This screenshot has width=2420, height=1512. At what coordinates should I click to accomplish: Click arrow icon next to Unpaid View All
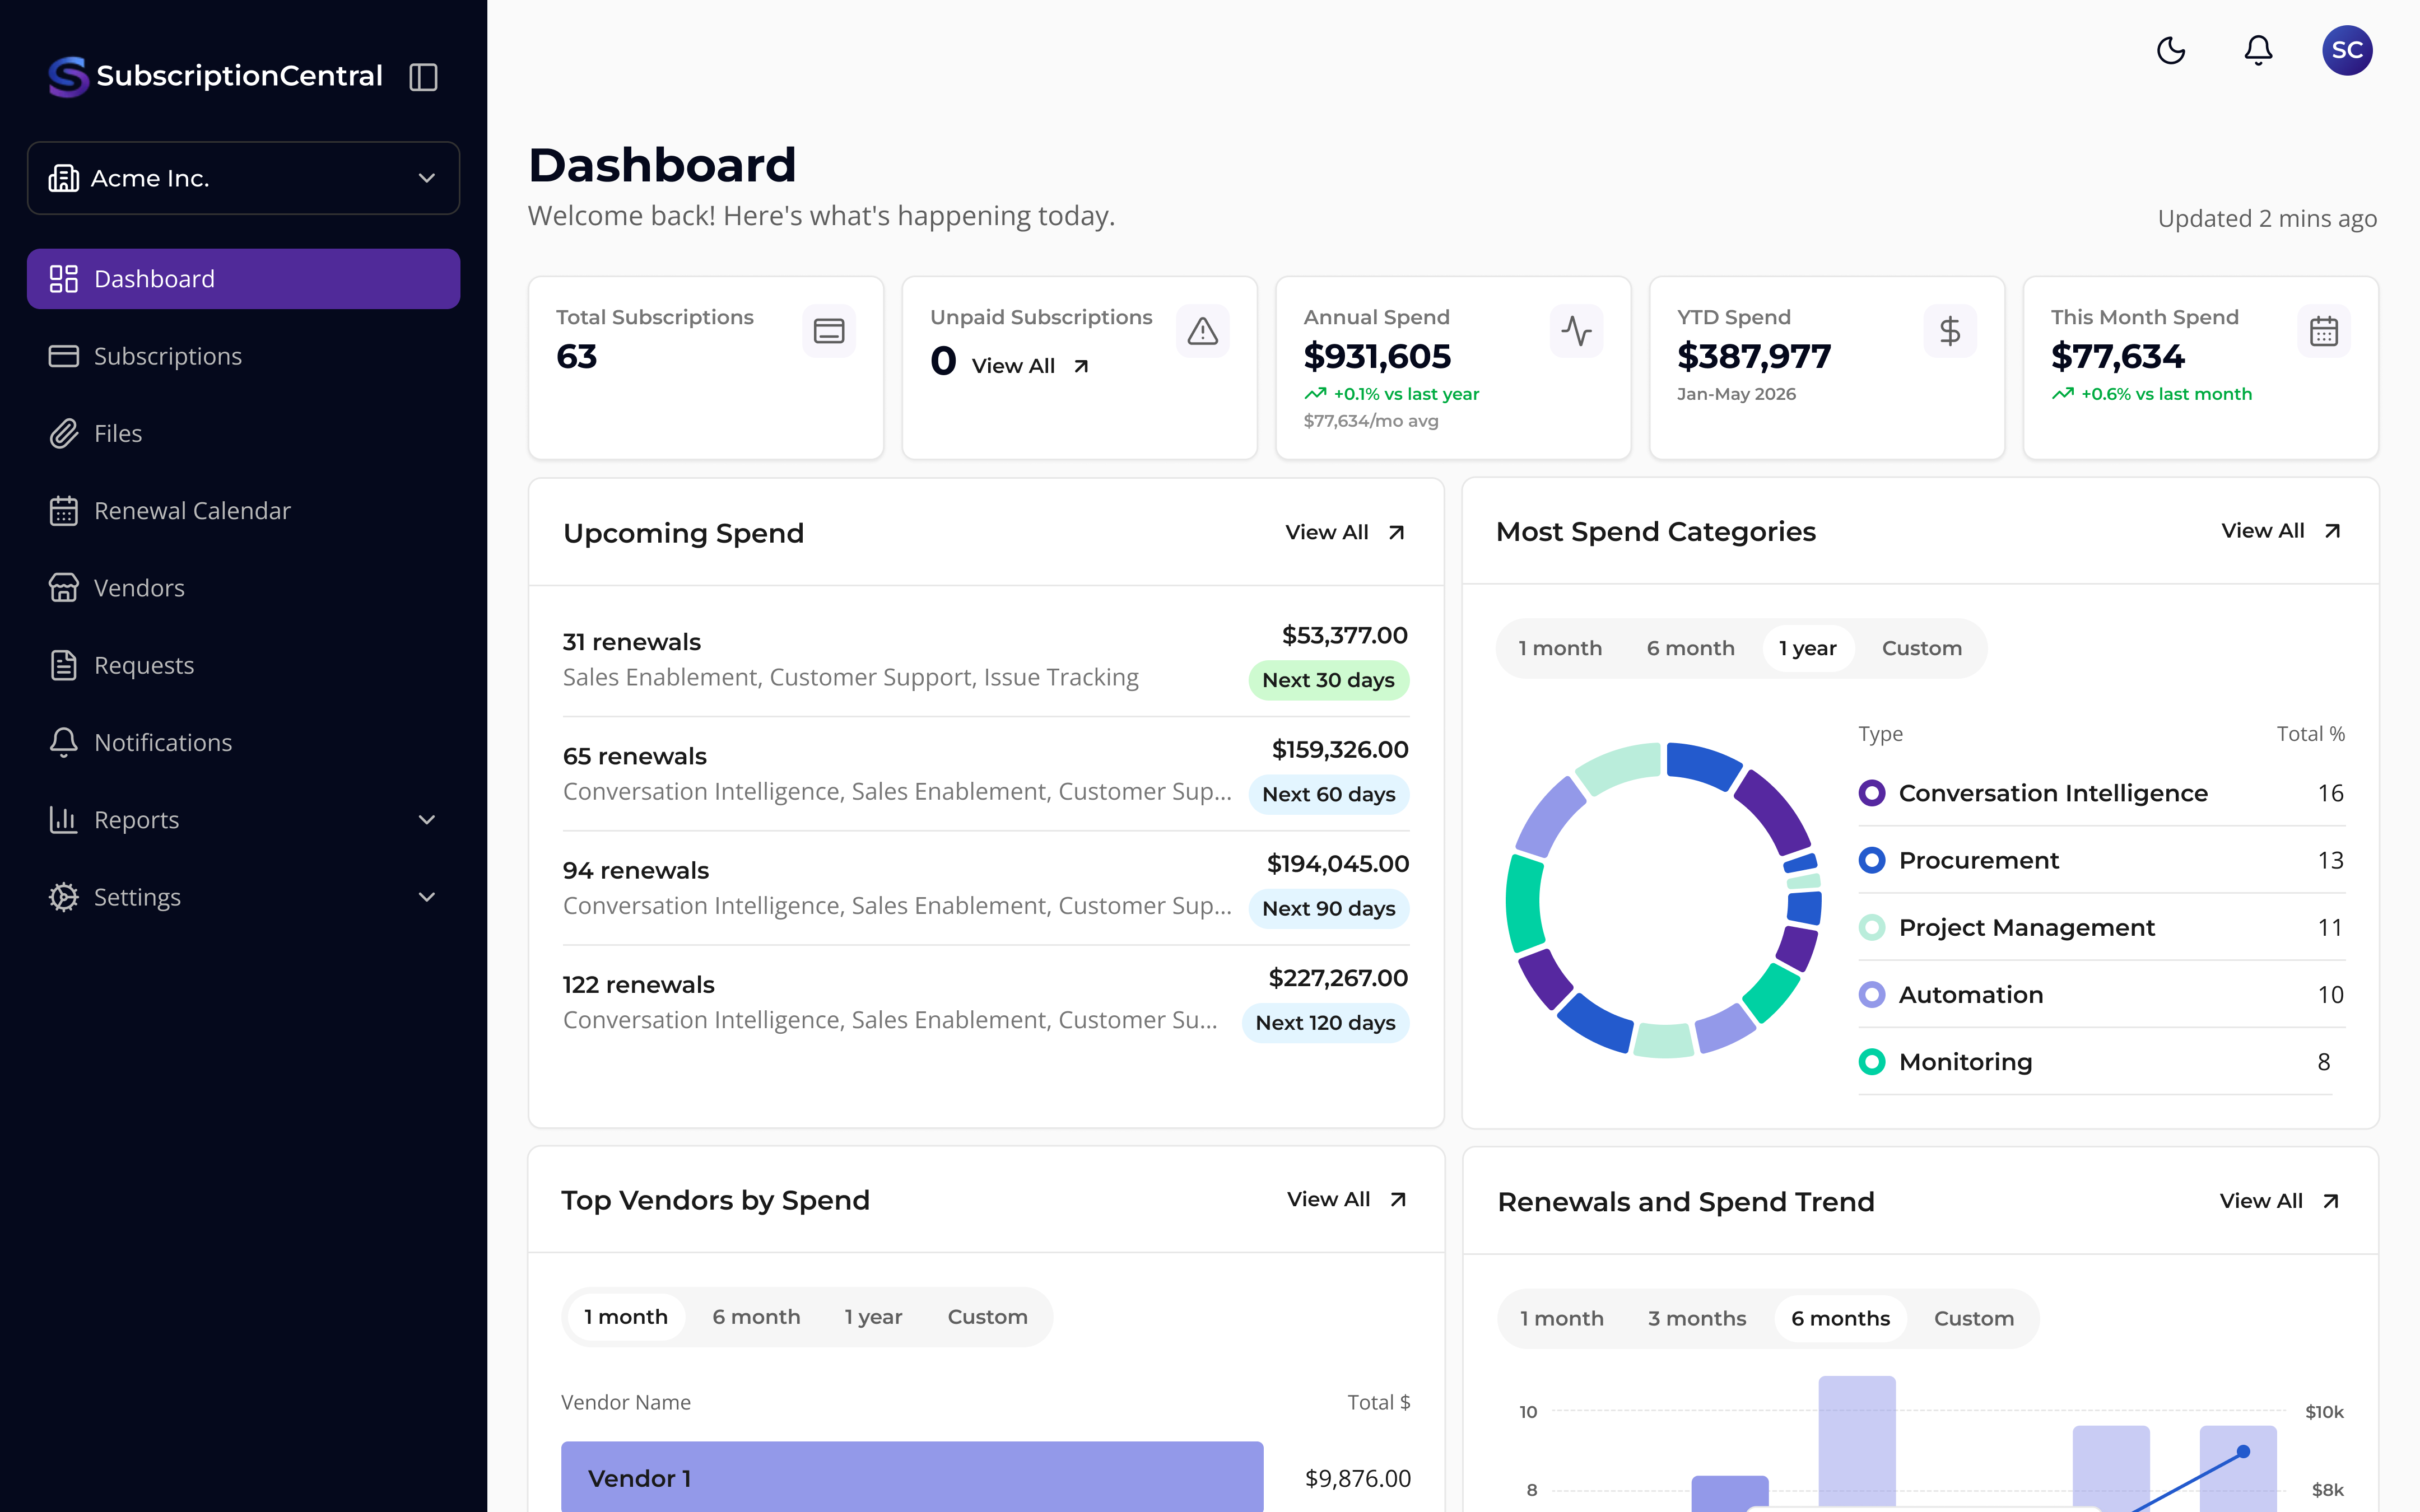click(x=1081, y=367)
